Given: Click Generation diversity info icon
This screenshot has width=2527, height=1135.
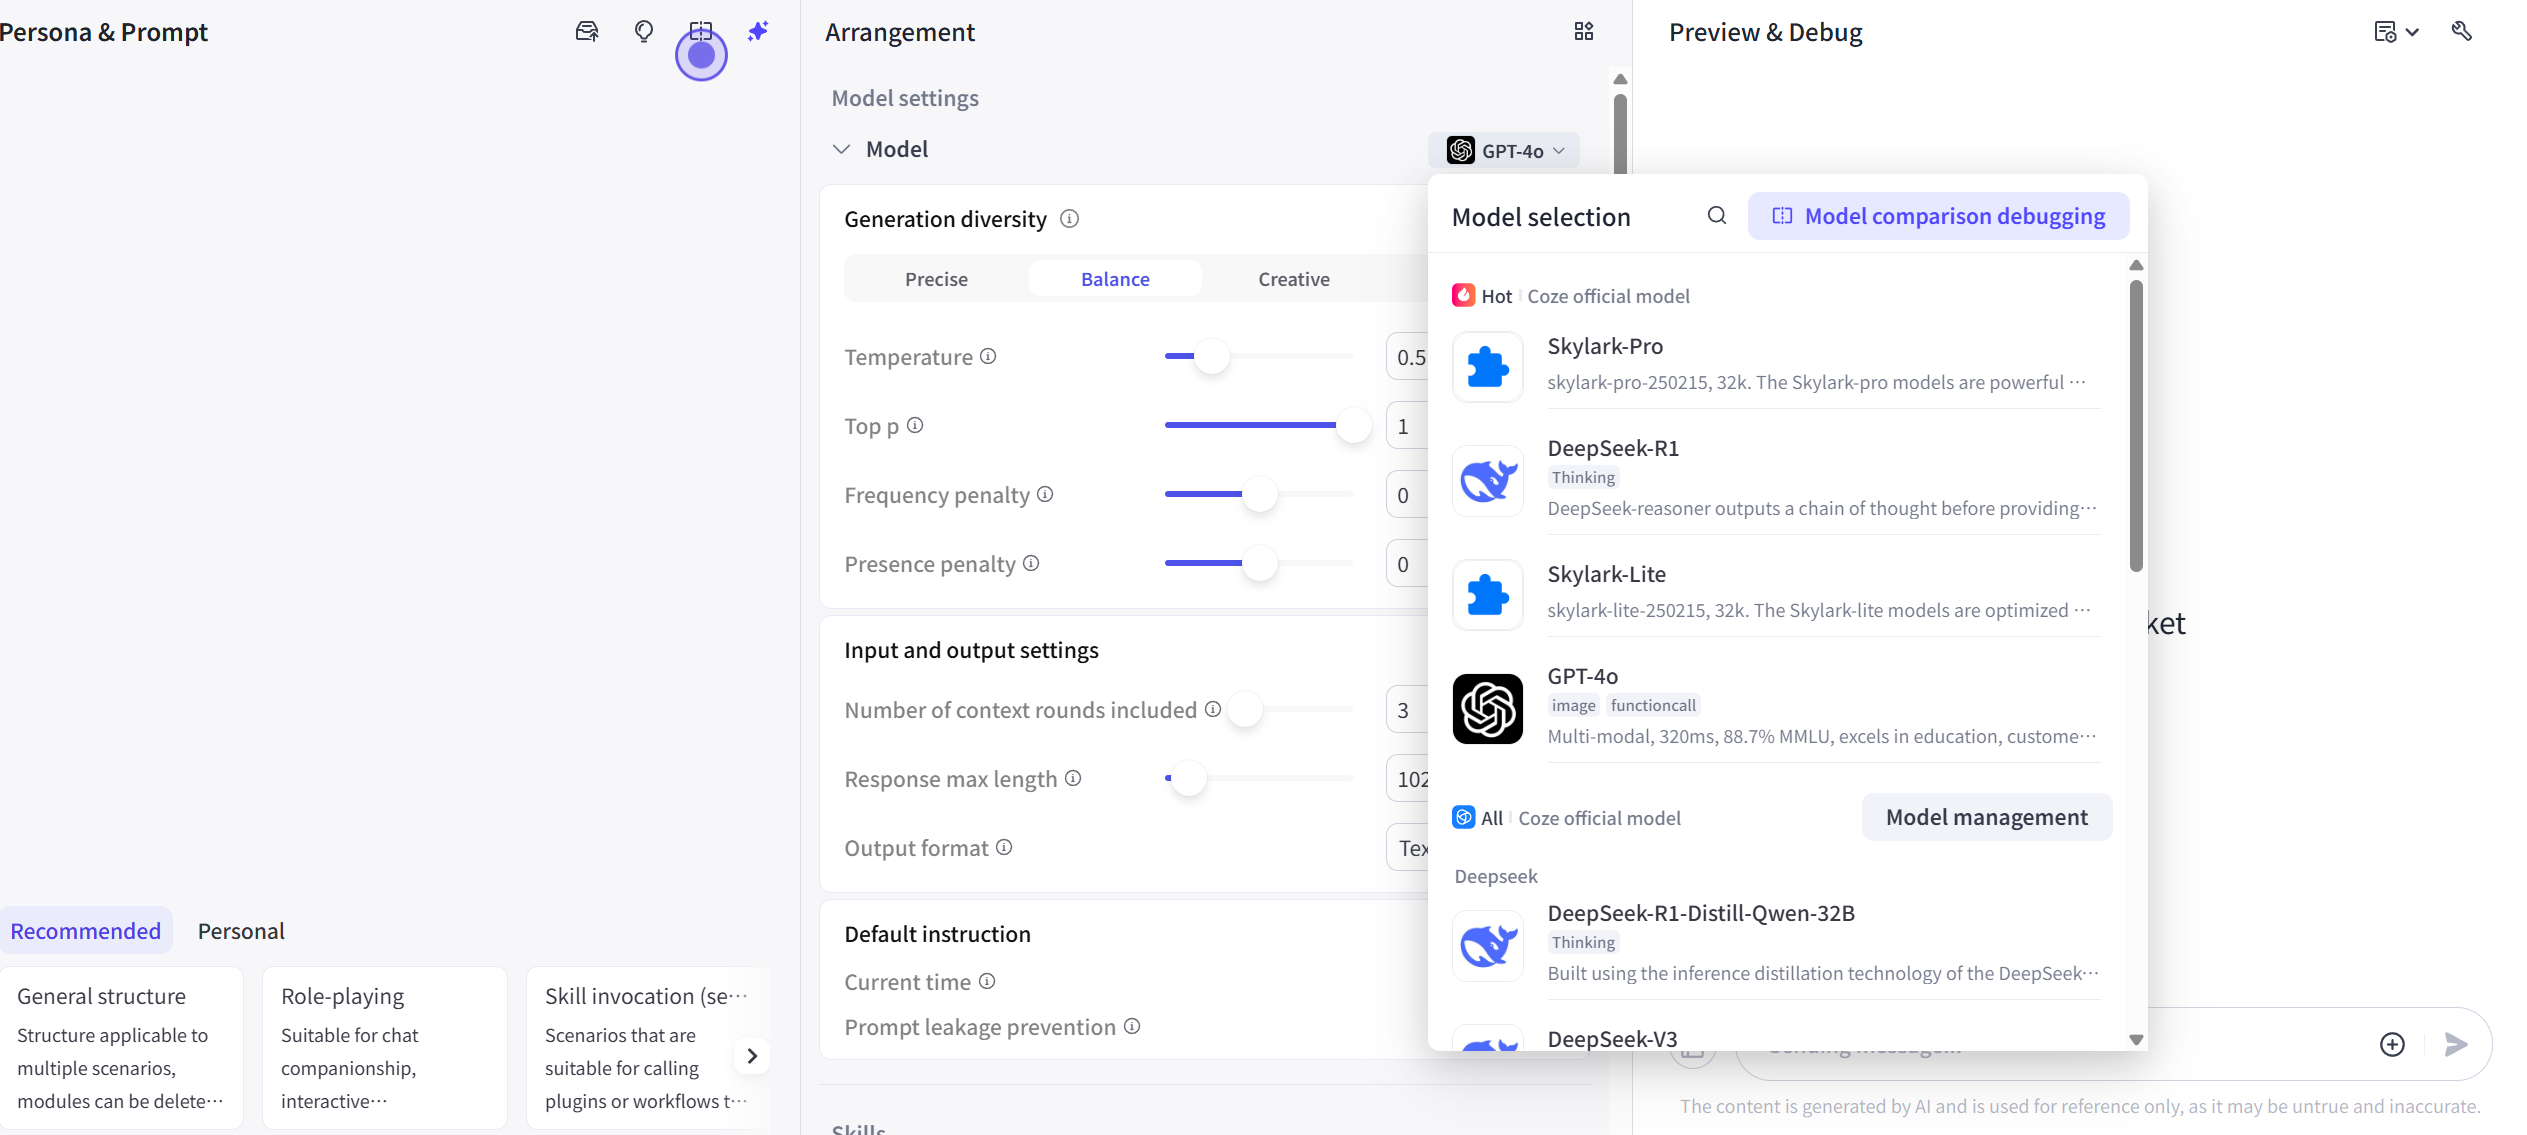Looking at the screenshot, I should click(x=1069, y=219).
